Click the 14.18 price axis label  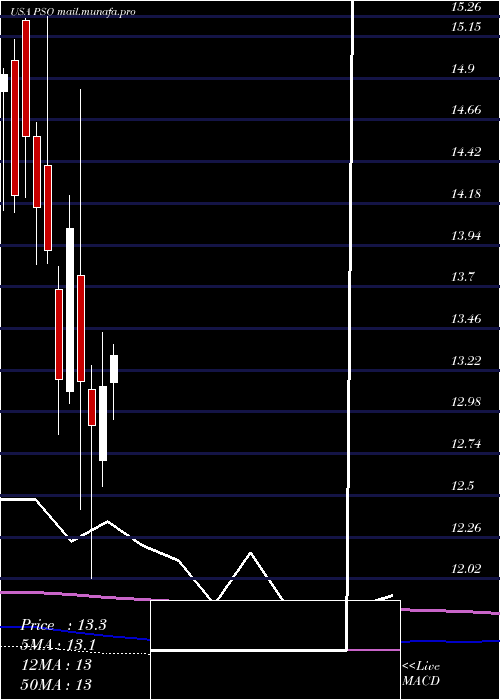coord(466,194)
